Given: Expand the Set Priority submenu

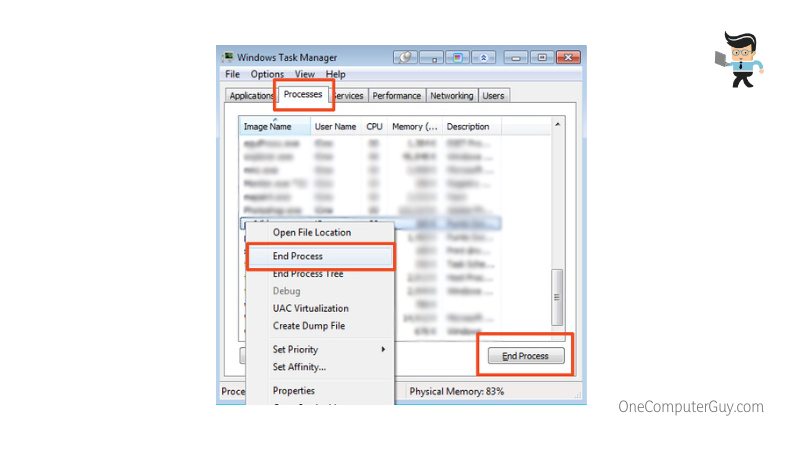Looking at the screenshot, I should point(320,349).
